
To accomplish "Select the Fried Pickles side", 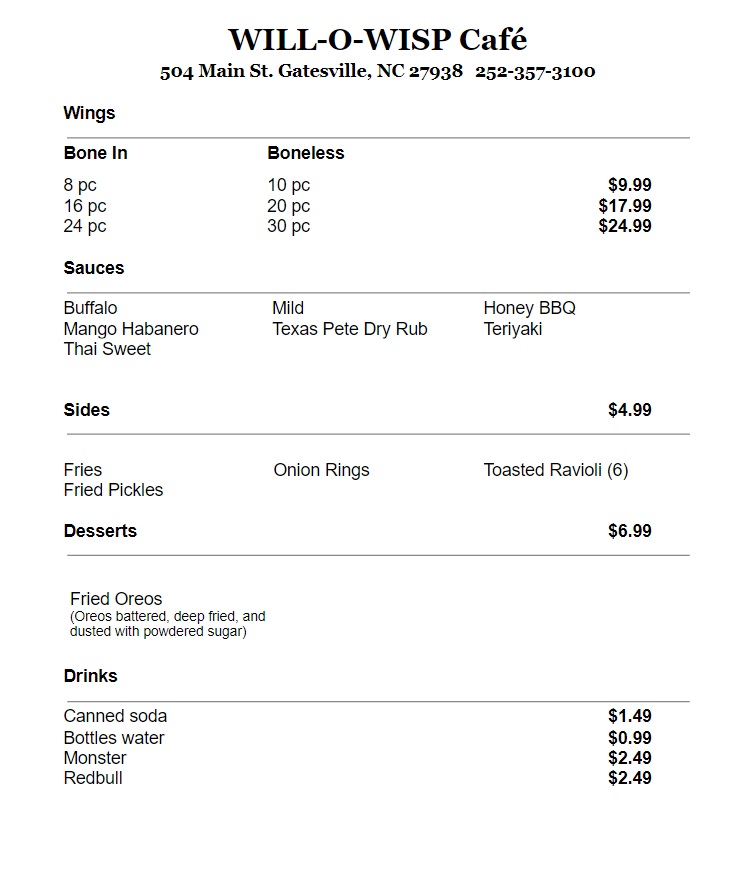I will (x=113, y=490).
